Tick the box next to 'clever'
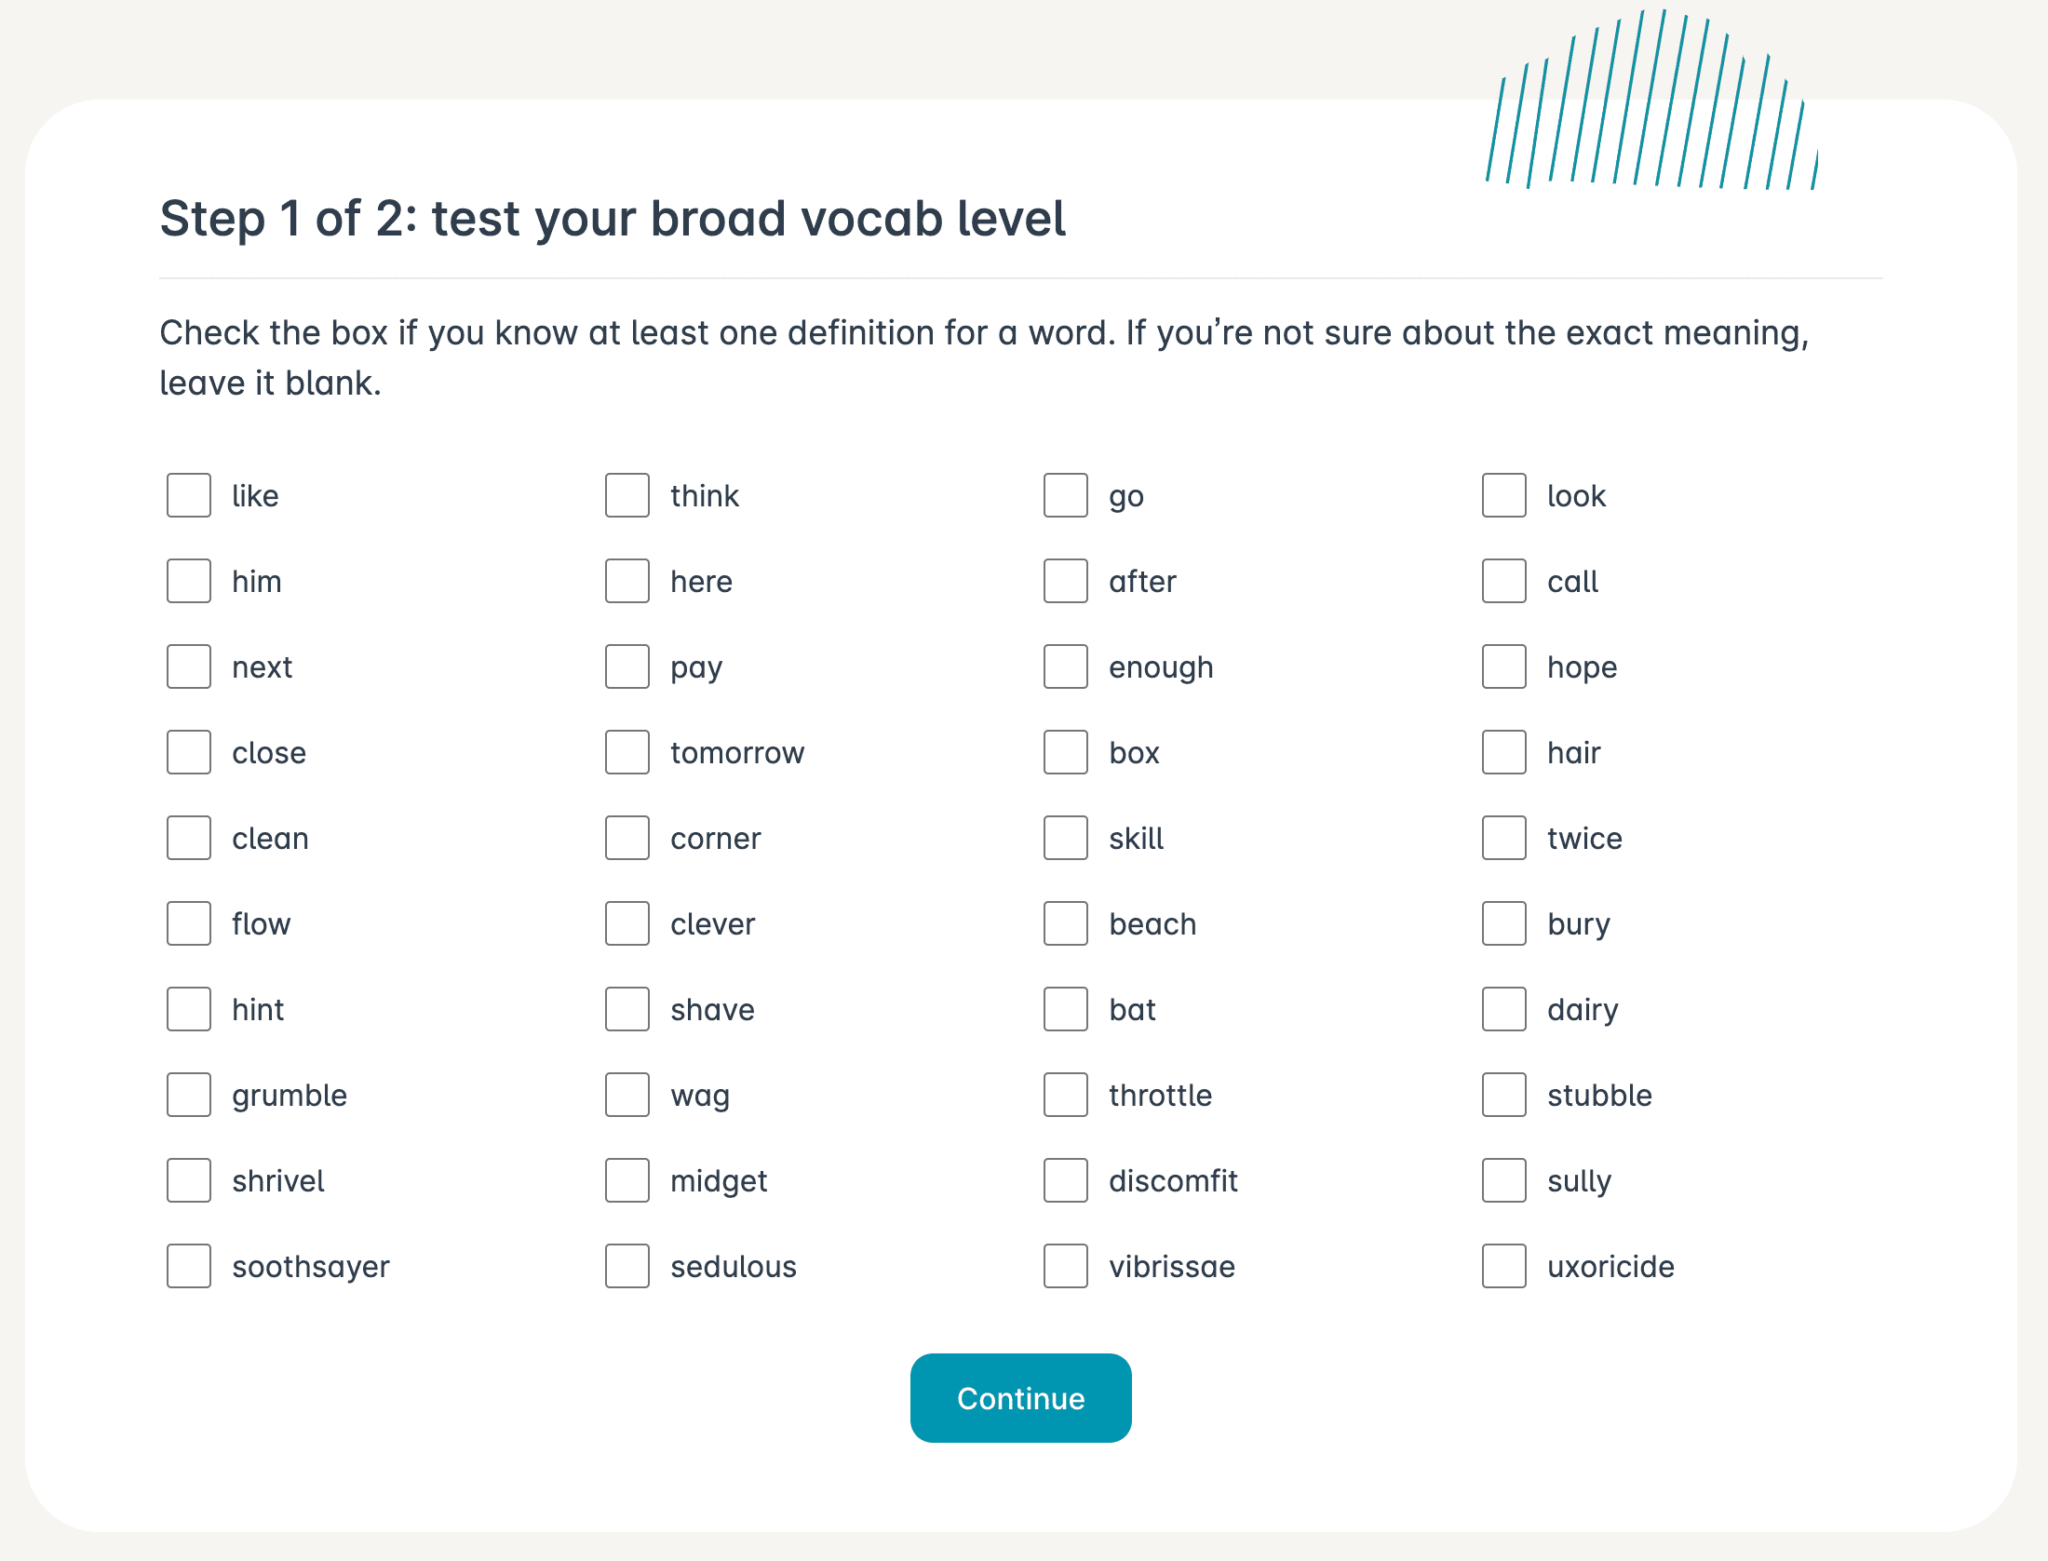 (627, 924)
